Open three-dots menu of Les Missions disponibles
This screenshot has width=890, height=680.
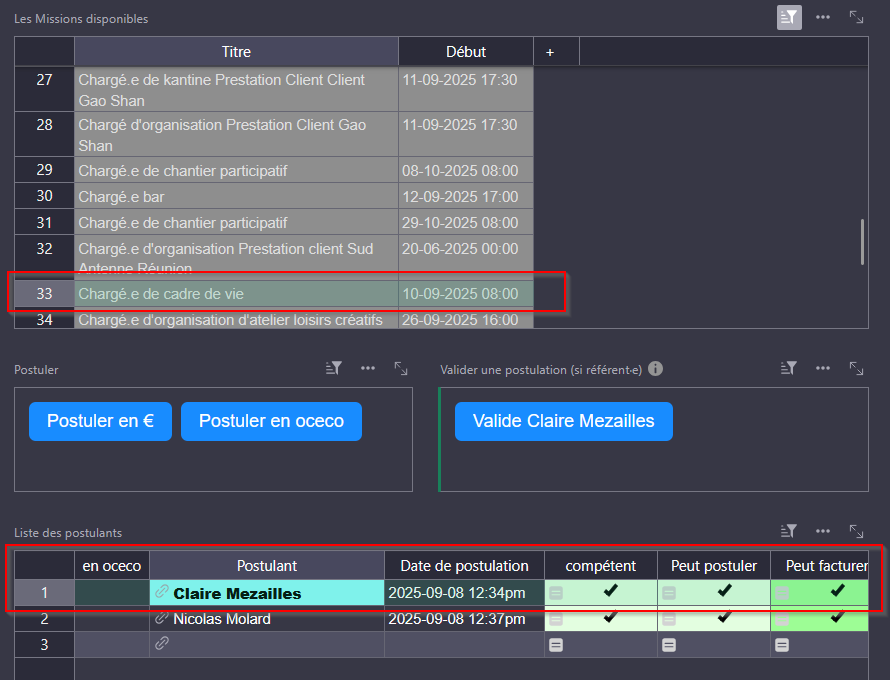coord(823,17)
